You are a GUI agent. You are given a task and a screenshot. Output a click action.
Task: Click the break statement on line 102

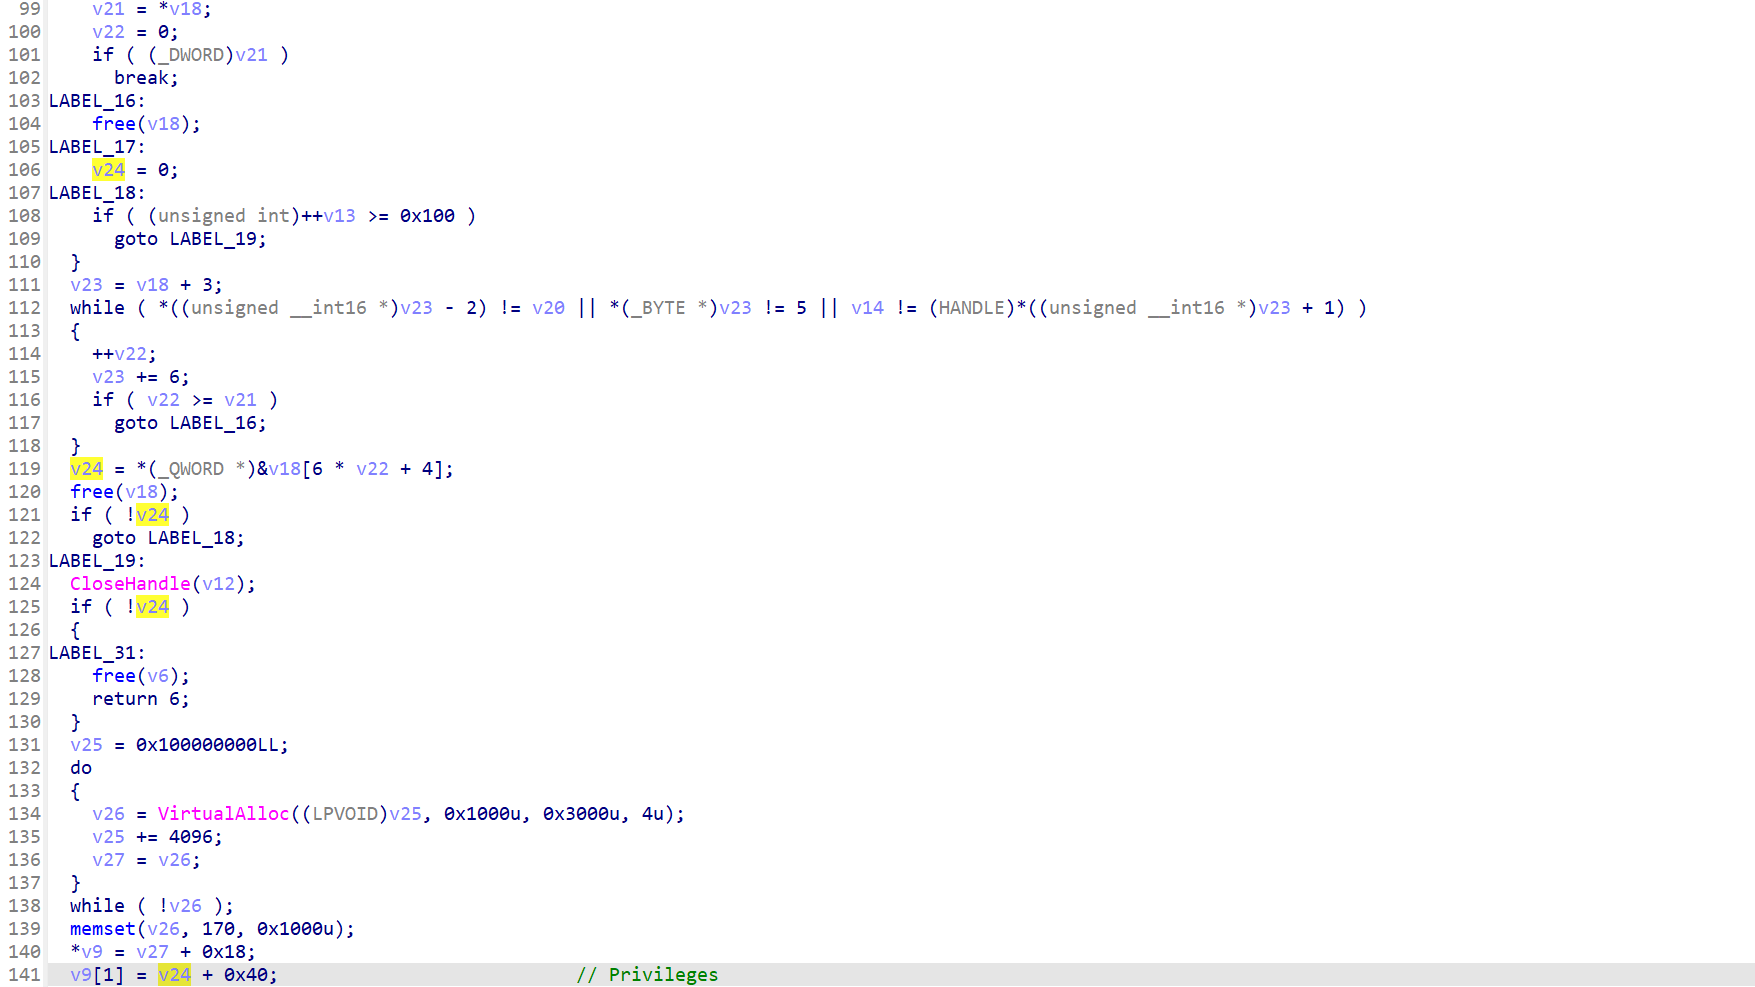(145, 78)
